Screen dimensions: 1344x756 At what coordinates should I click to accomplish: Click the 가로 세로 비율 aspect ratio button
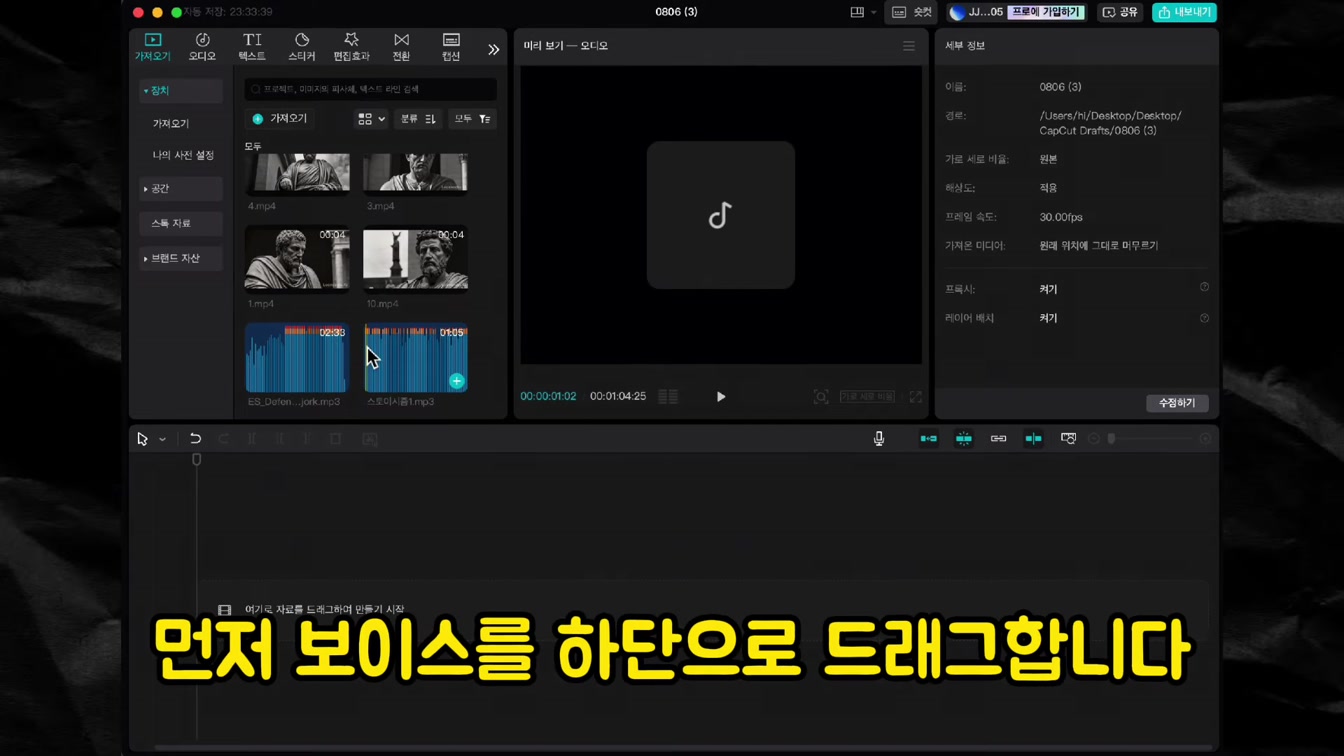868,397
